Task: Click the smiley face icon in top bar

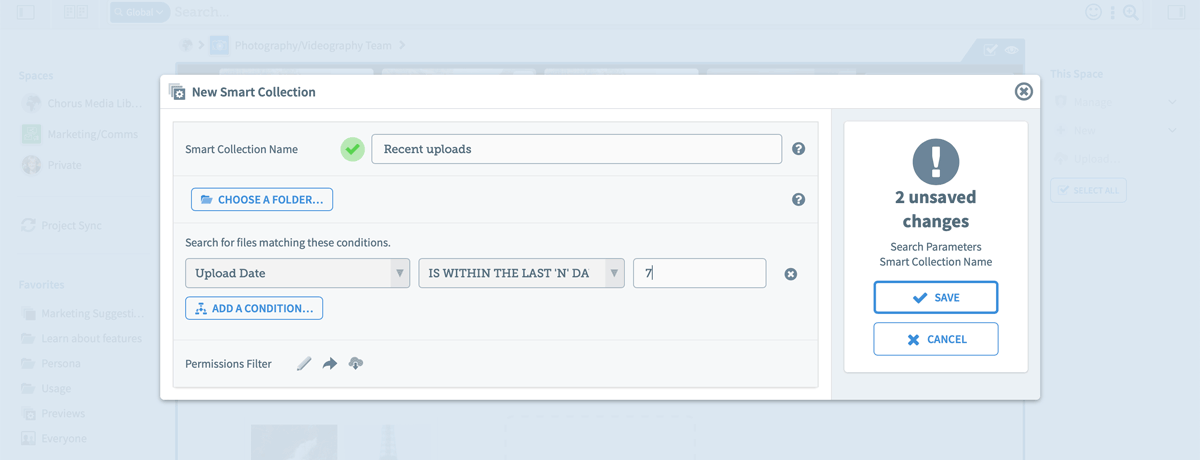Action: coord(1093,13)
